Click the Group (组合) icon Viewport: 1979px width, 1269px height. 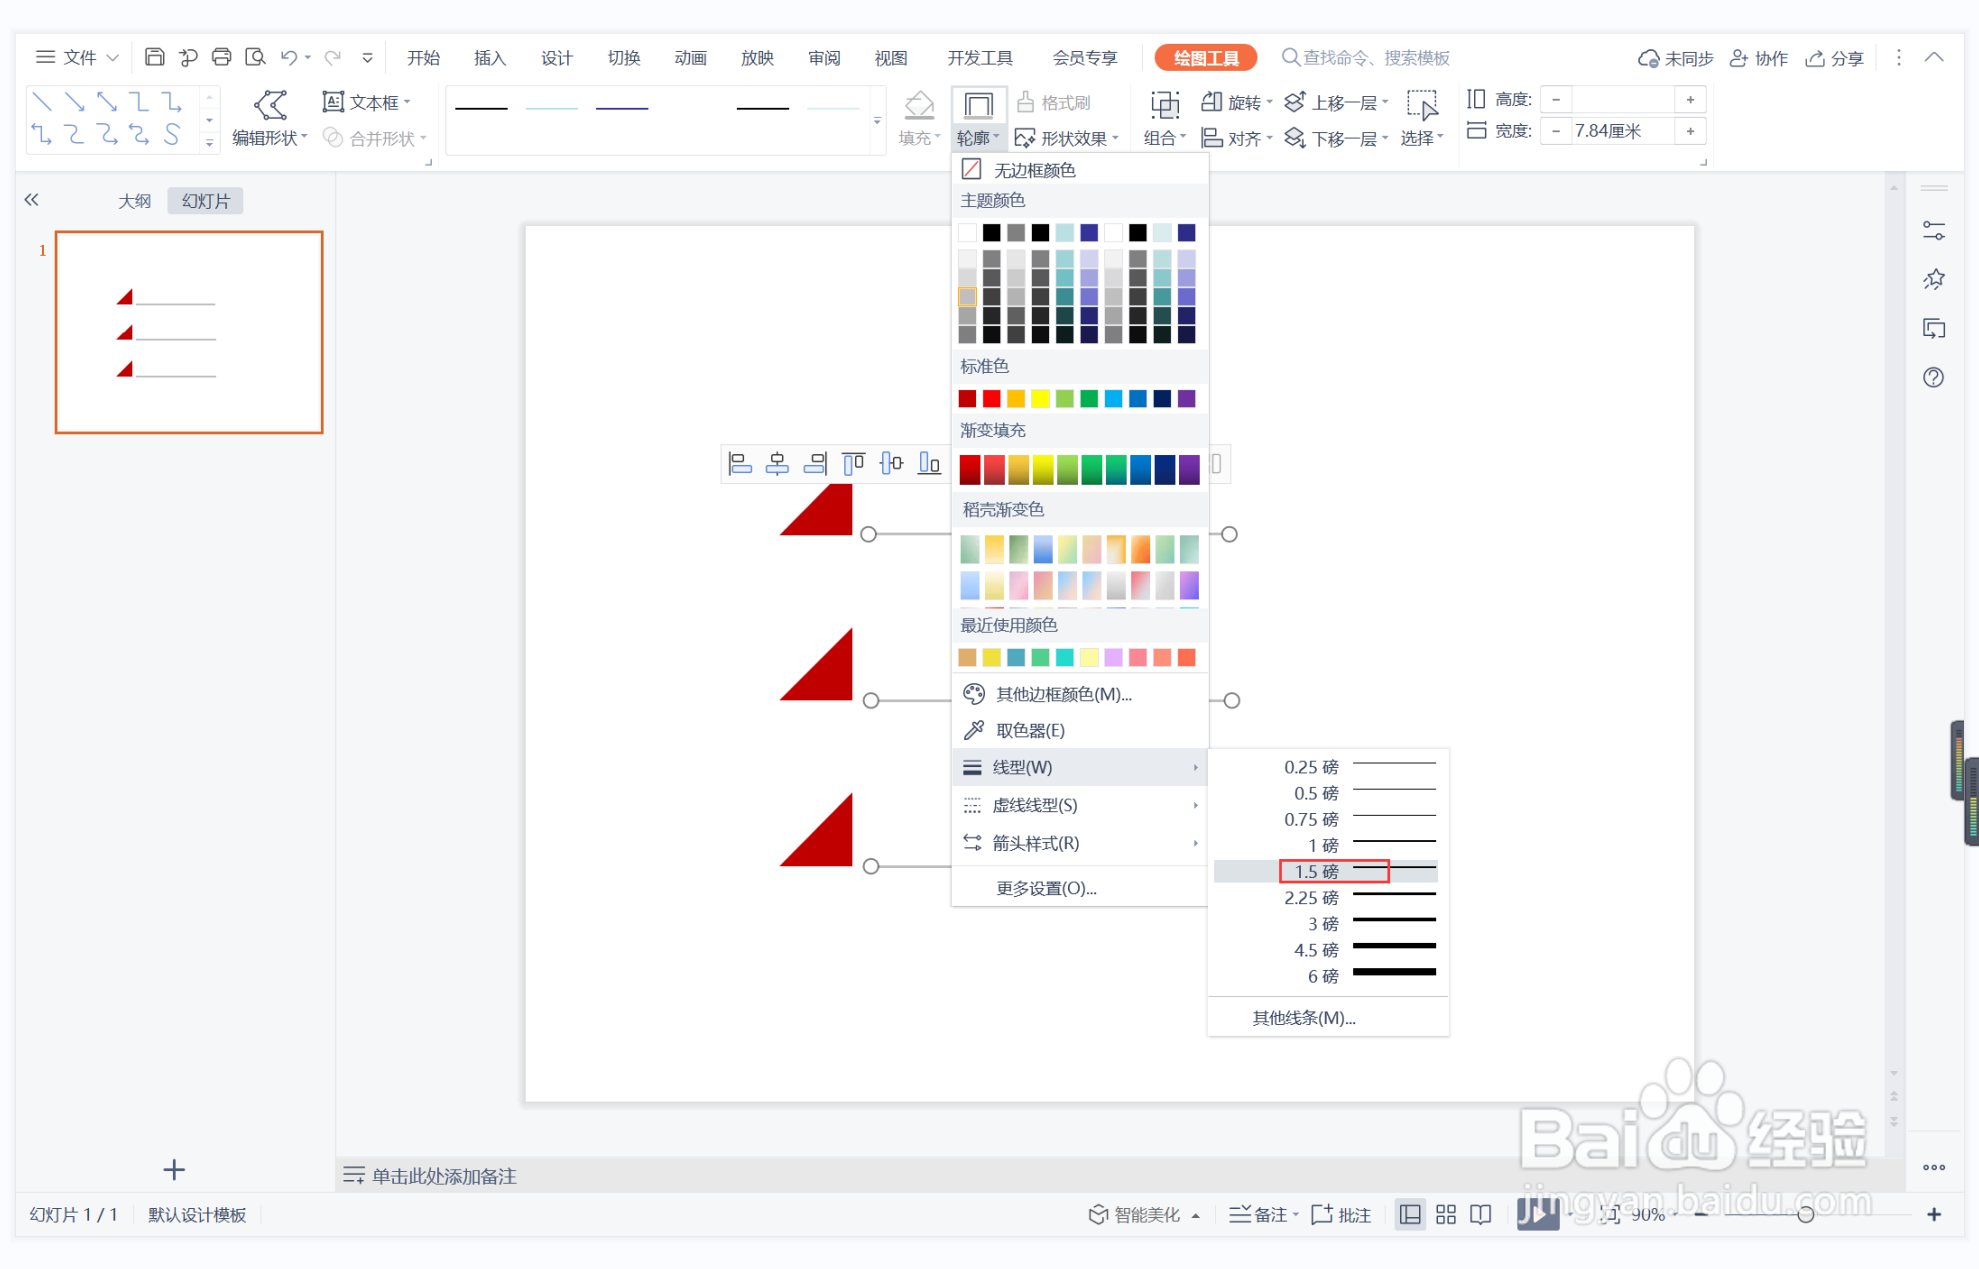point(1164,105)
